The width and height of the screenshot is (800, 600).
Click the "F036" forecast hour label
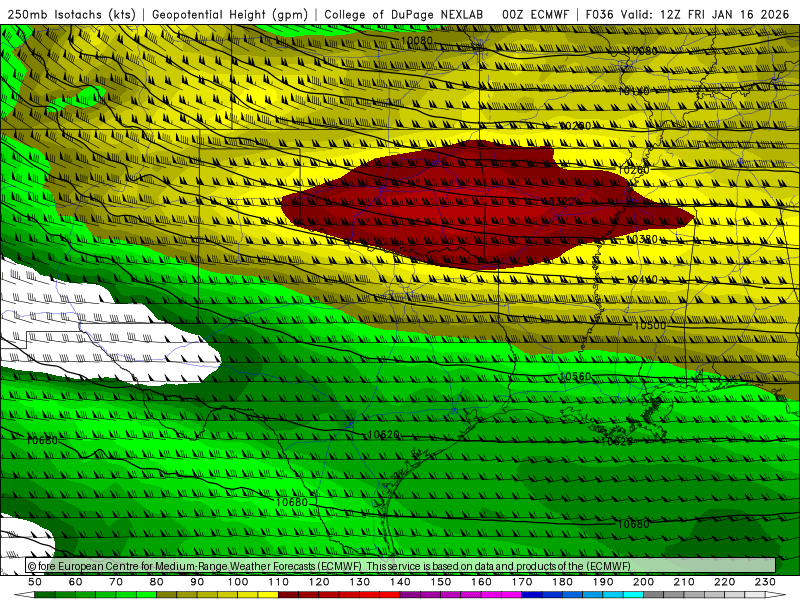(x=599, y=14)
